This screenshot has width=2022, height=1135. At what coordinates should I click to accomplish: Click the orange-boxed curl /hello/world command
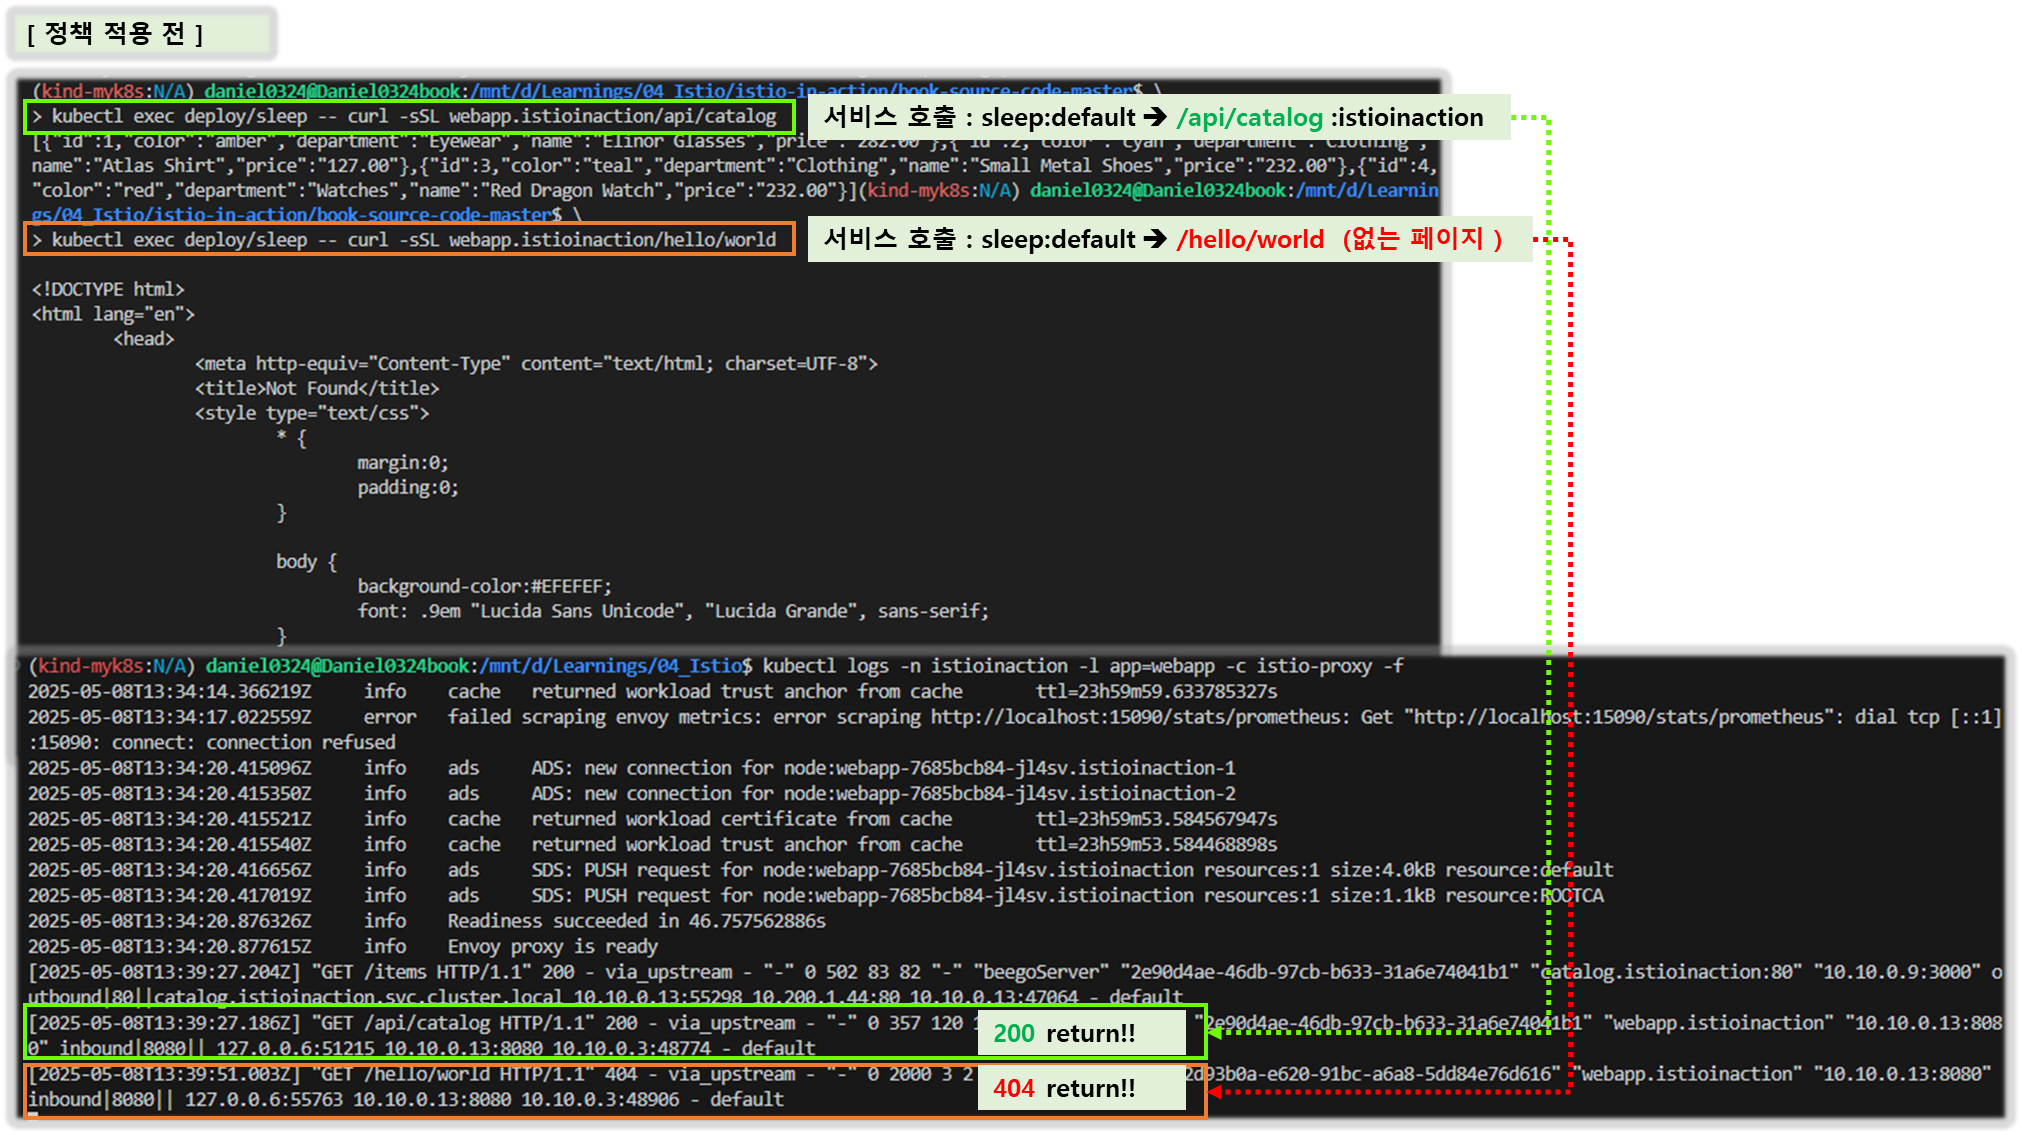[410, 240]
